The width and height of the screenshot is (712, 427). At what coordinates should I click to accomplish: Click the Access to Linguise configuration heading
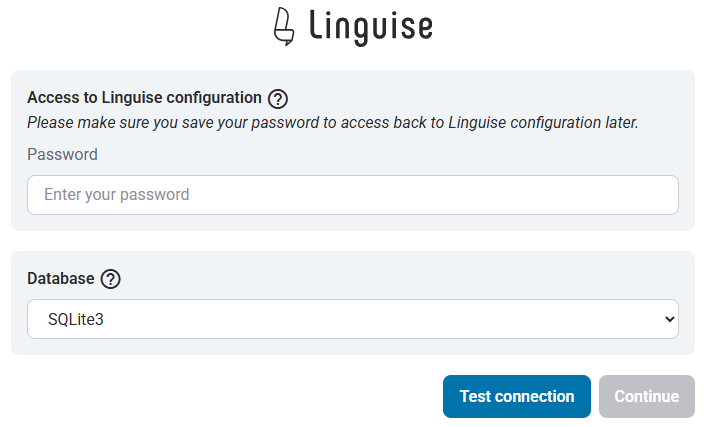click(x=144, y=98)
